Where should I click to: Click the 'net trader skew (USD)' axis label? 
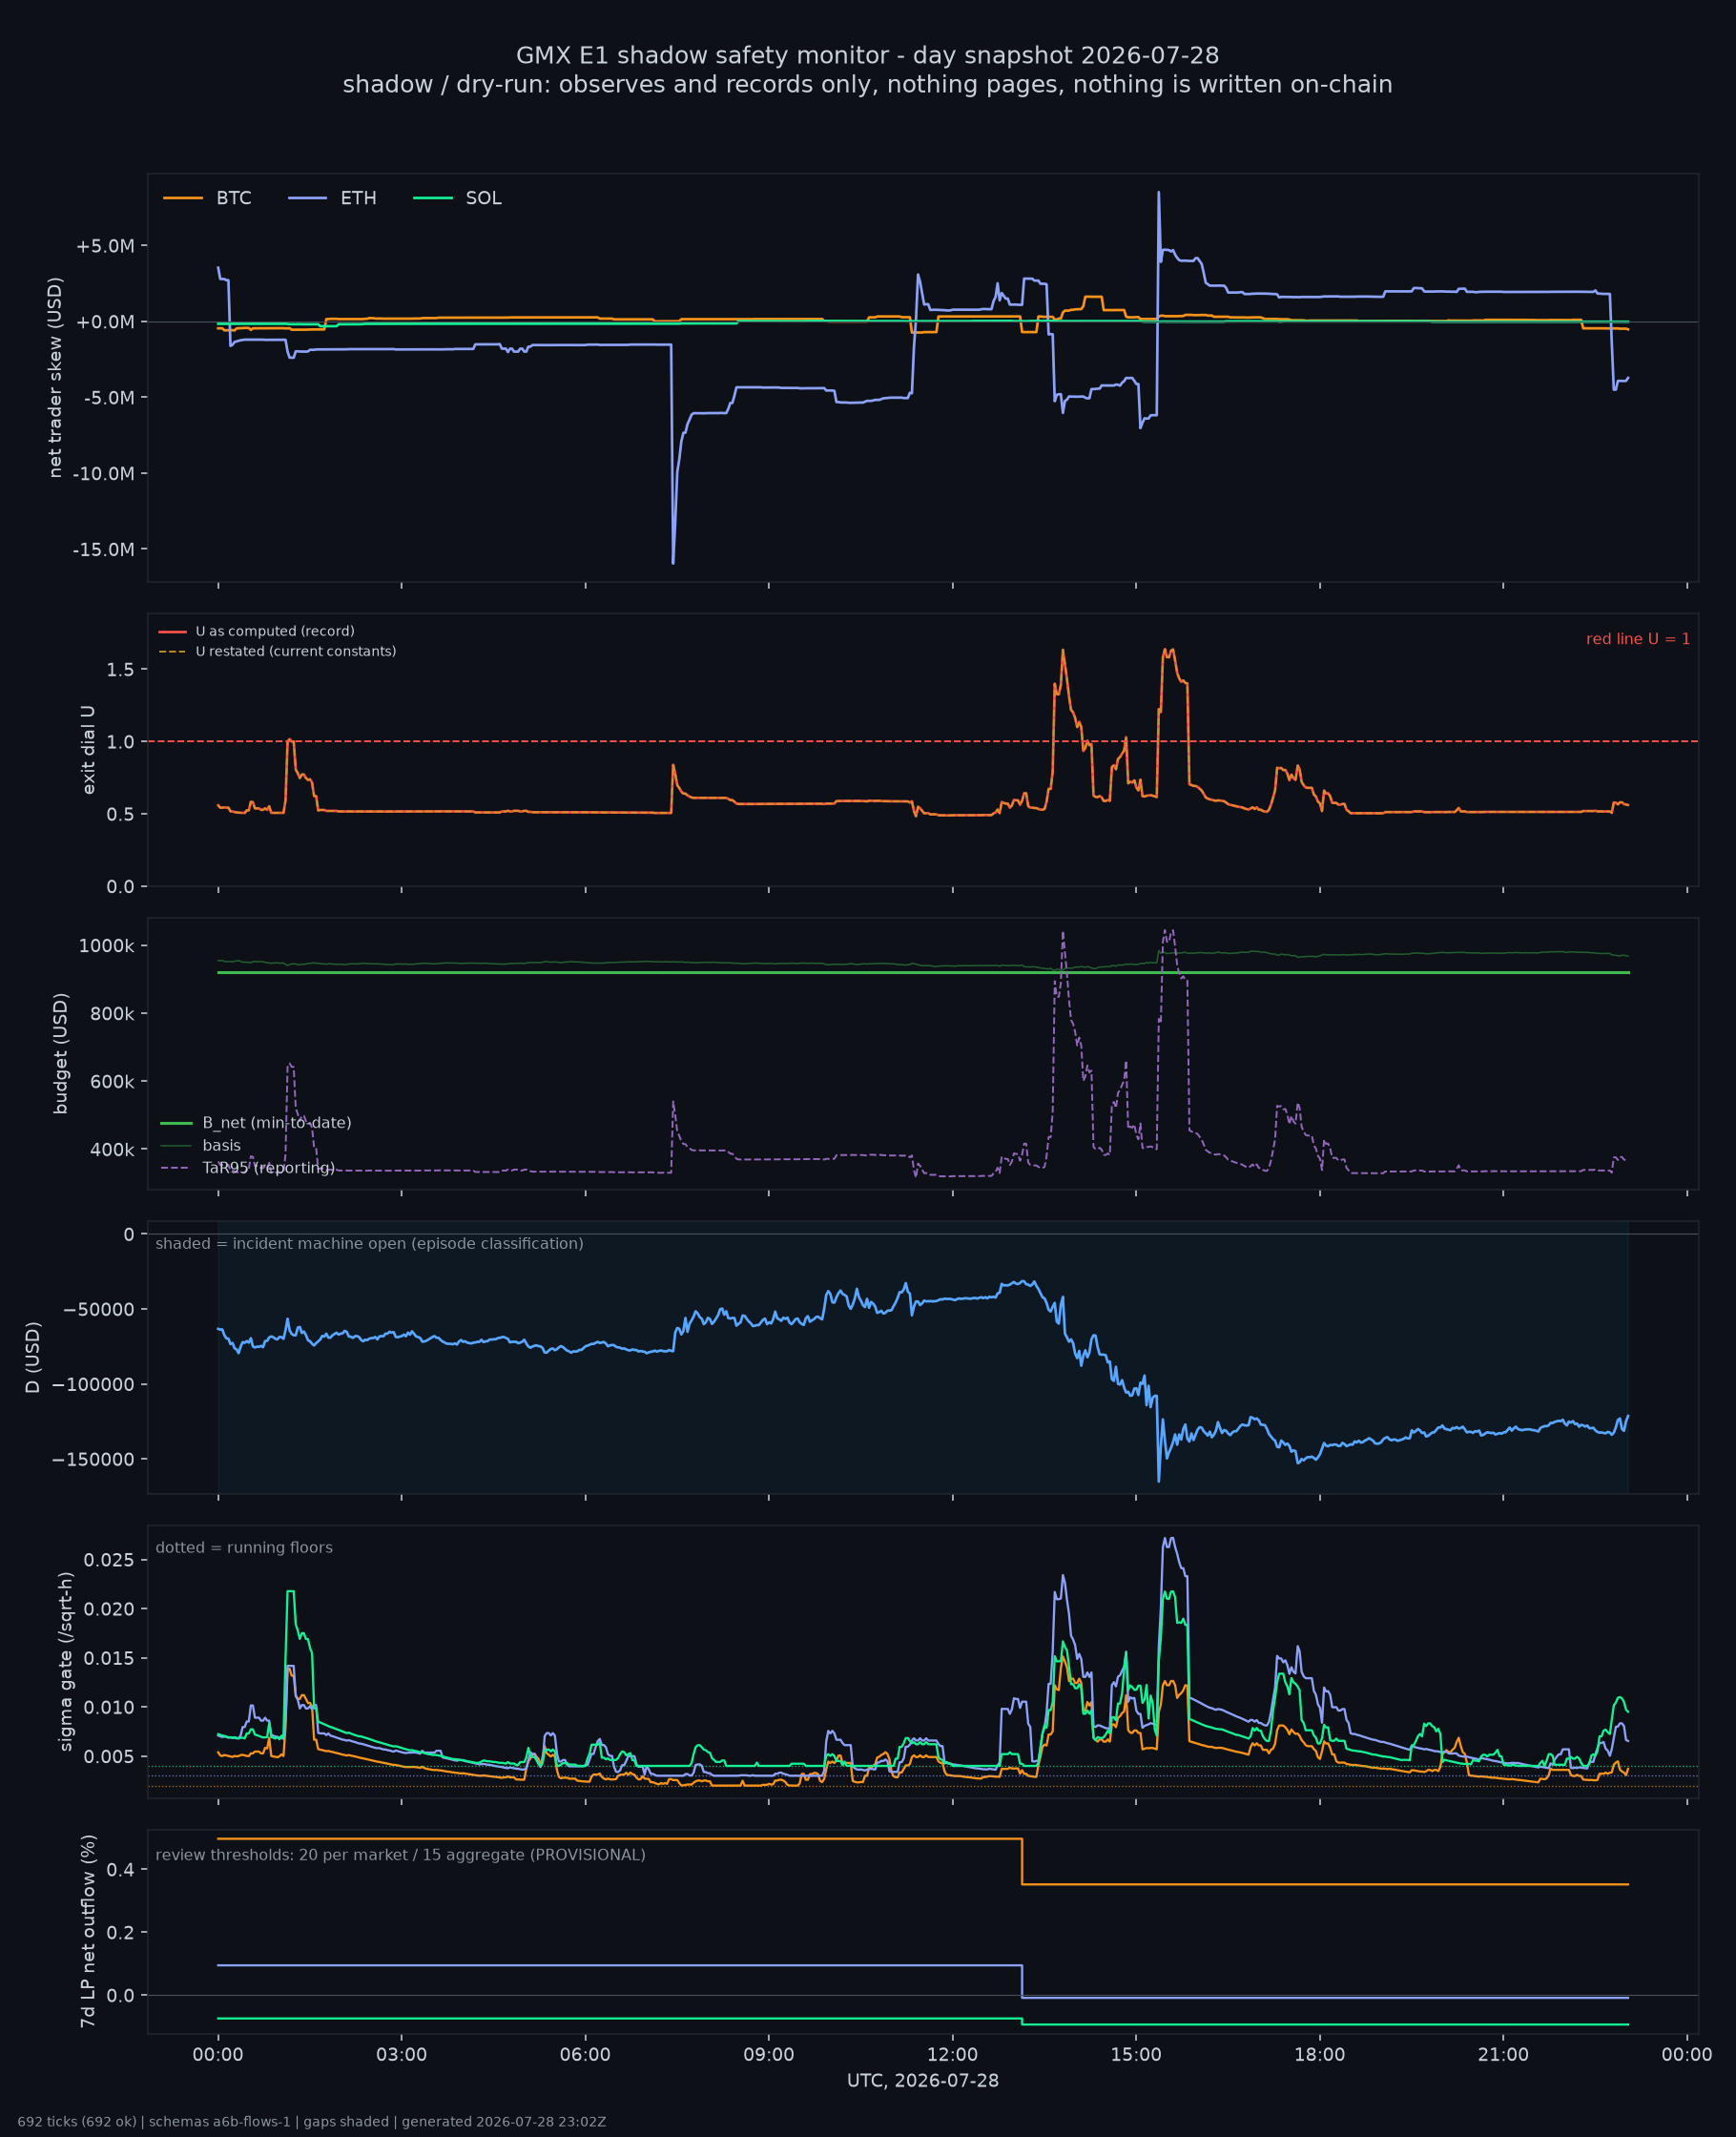(55, 378)
